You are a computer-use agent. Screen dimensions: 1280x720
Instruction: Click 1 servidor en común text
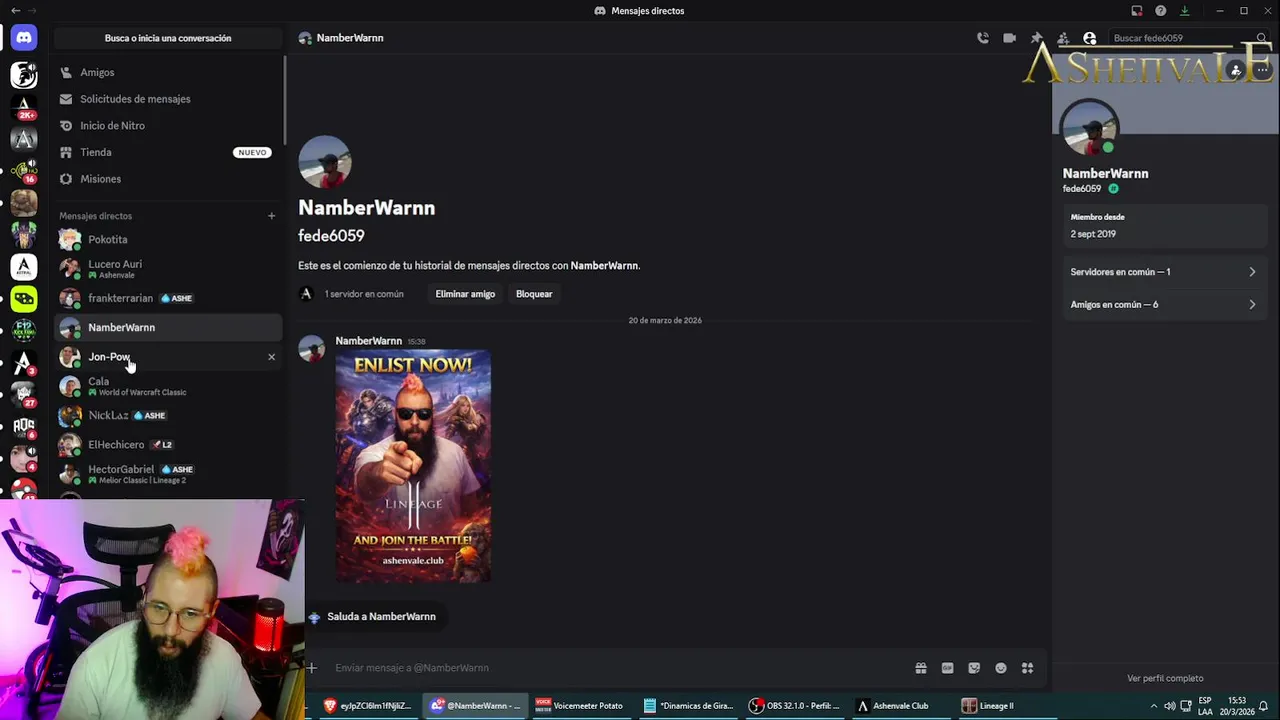tap(364, 294)
